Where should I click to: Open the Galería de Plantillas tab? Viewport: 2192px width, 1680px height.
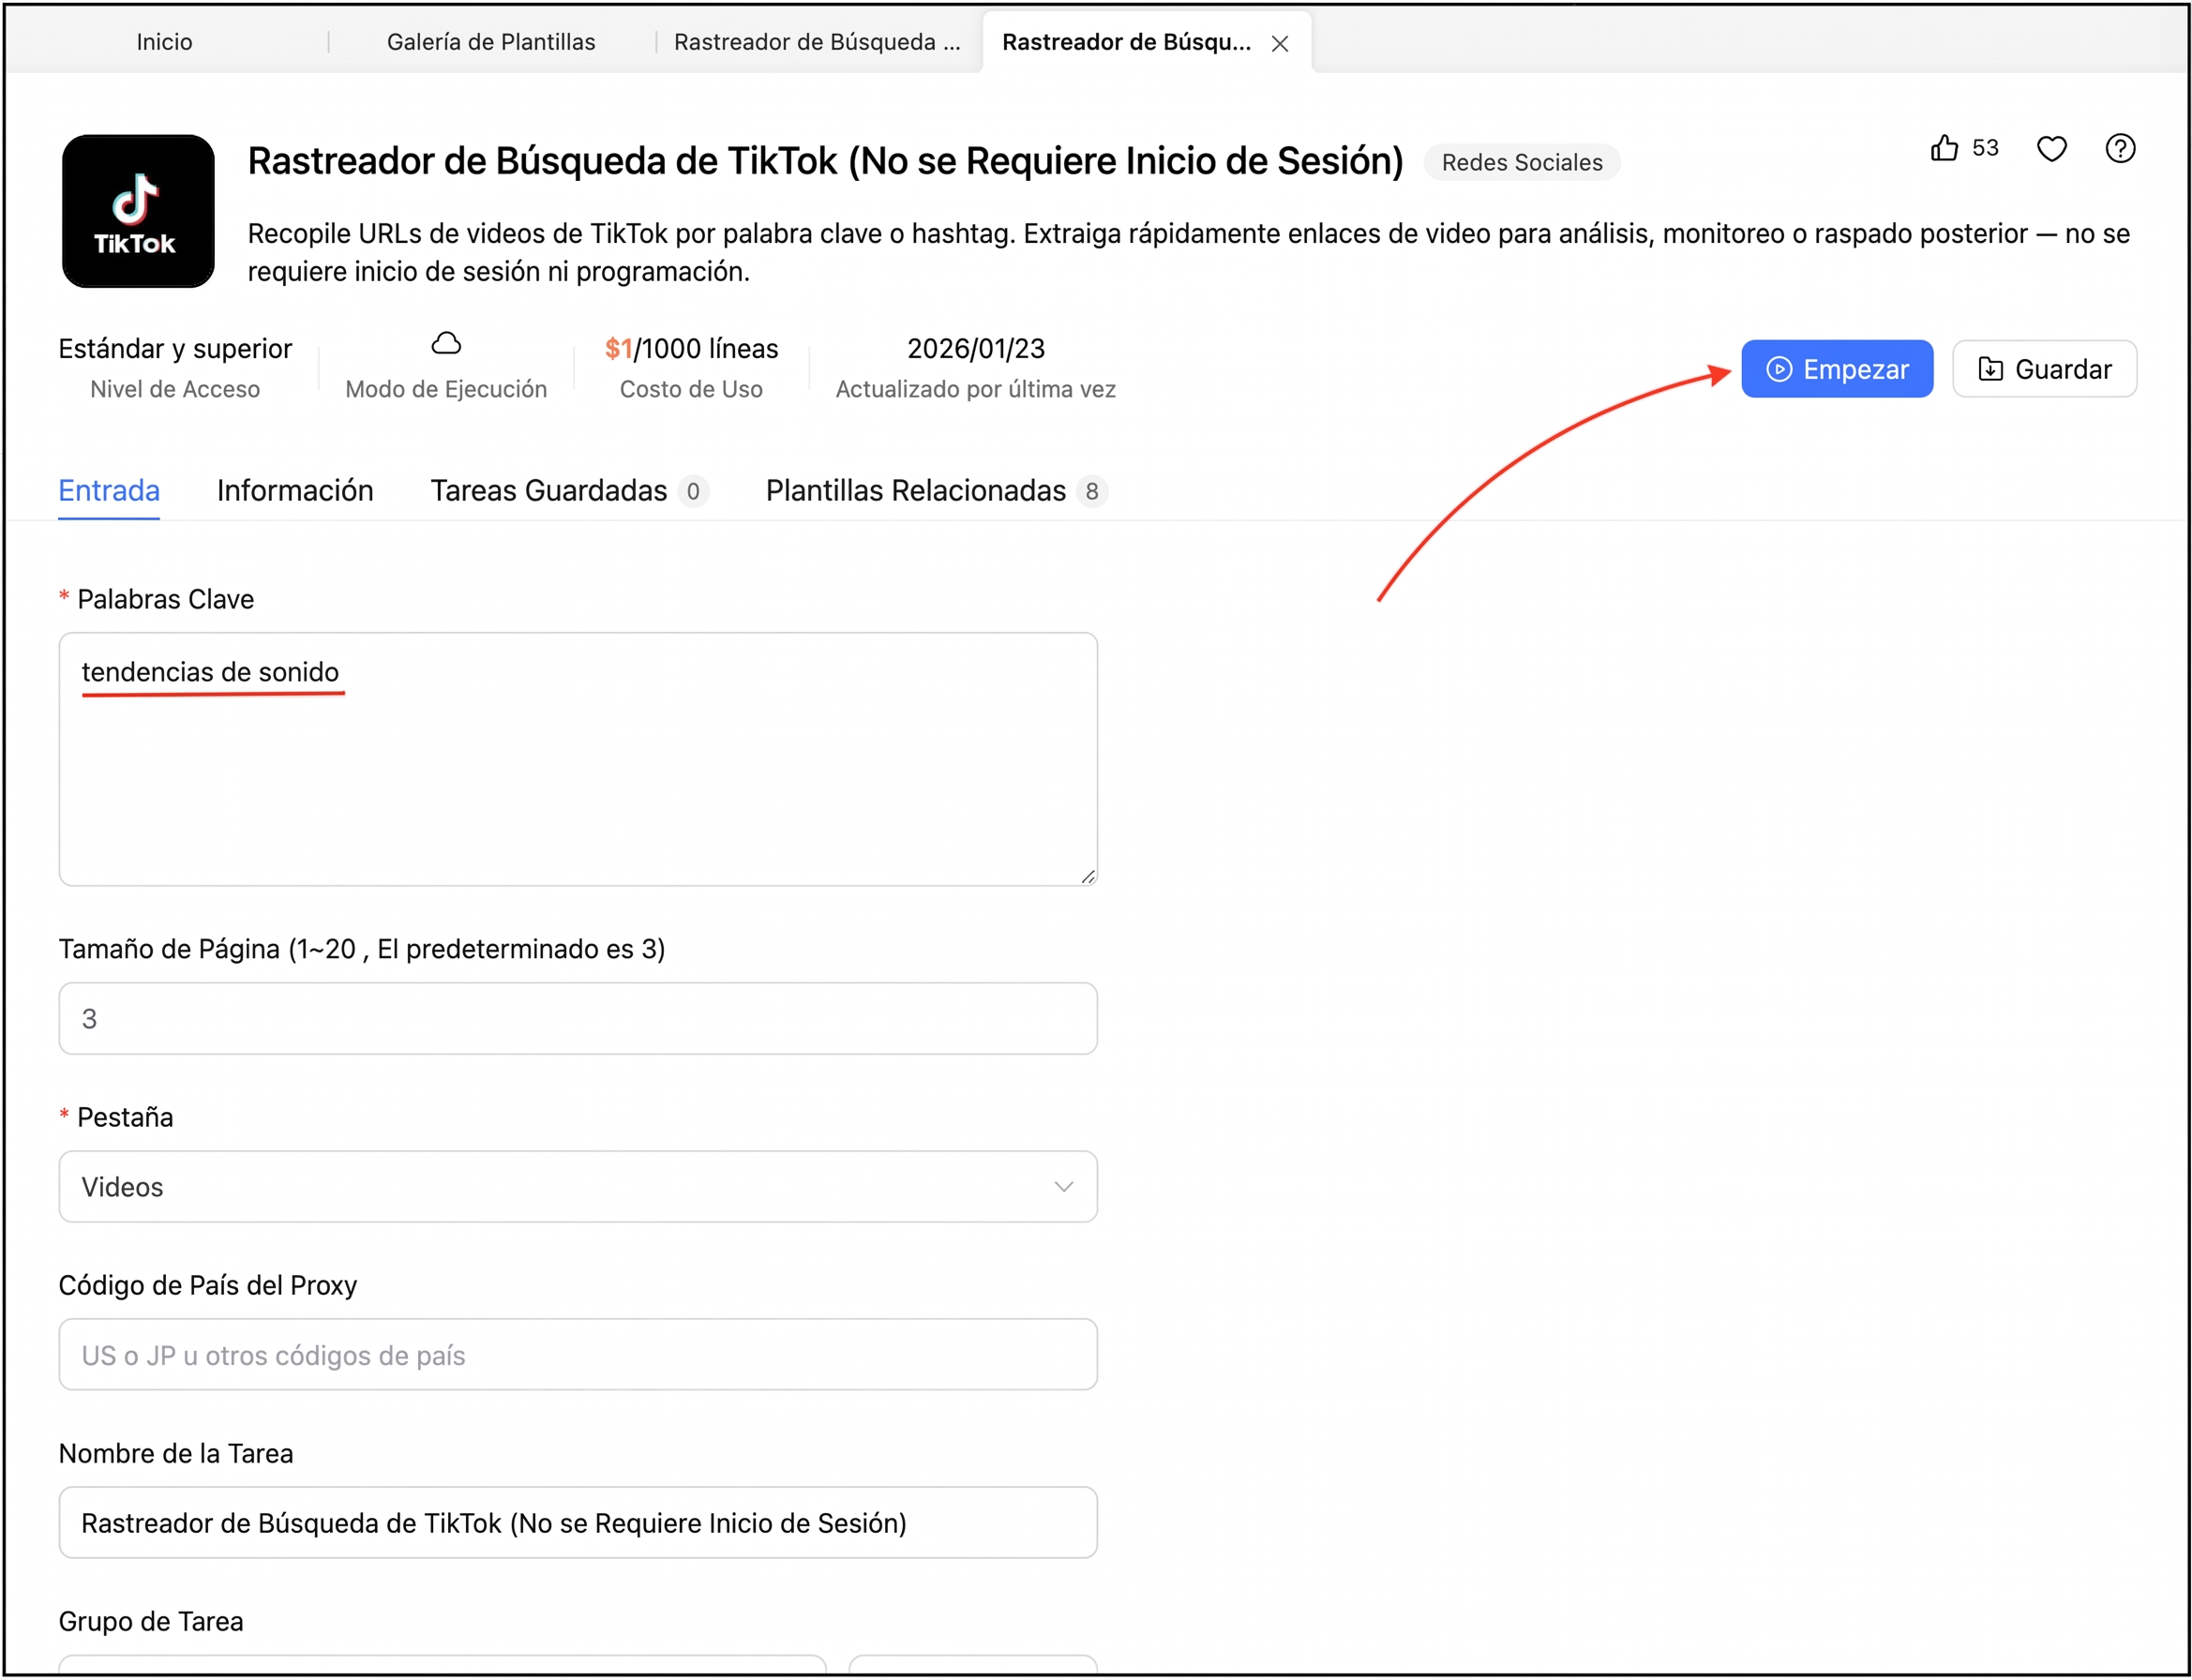coord(491,42)
